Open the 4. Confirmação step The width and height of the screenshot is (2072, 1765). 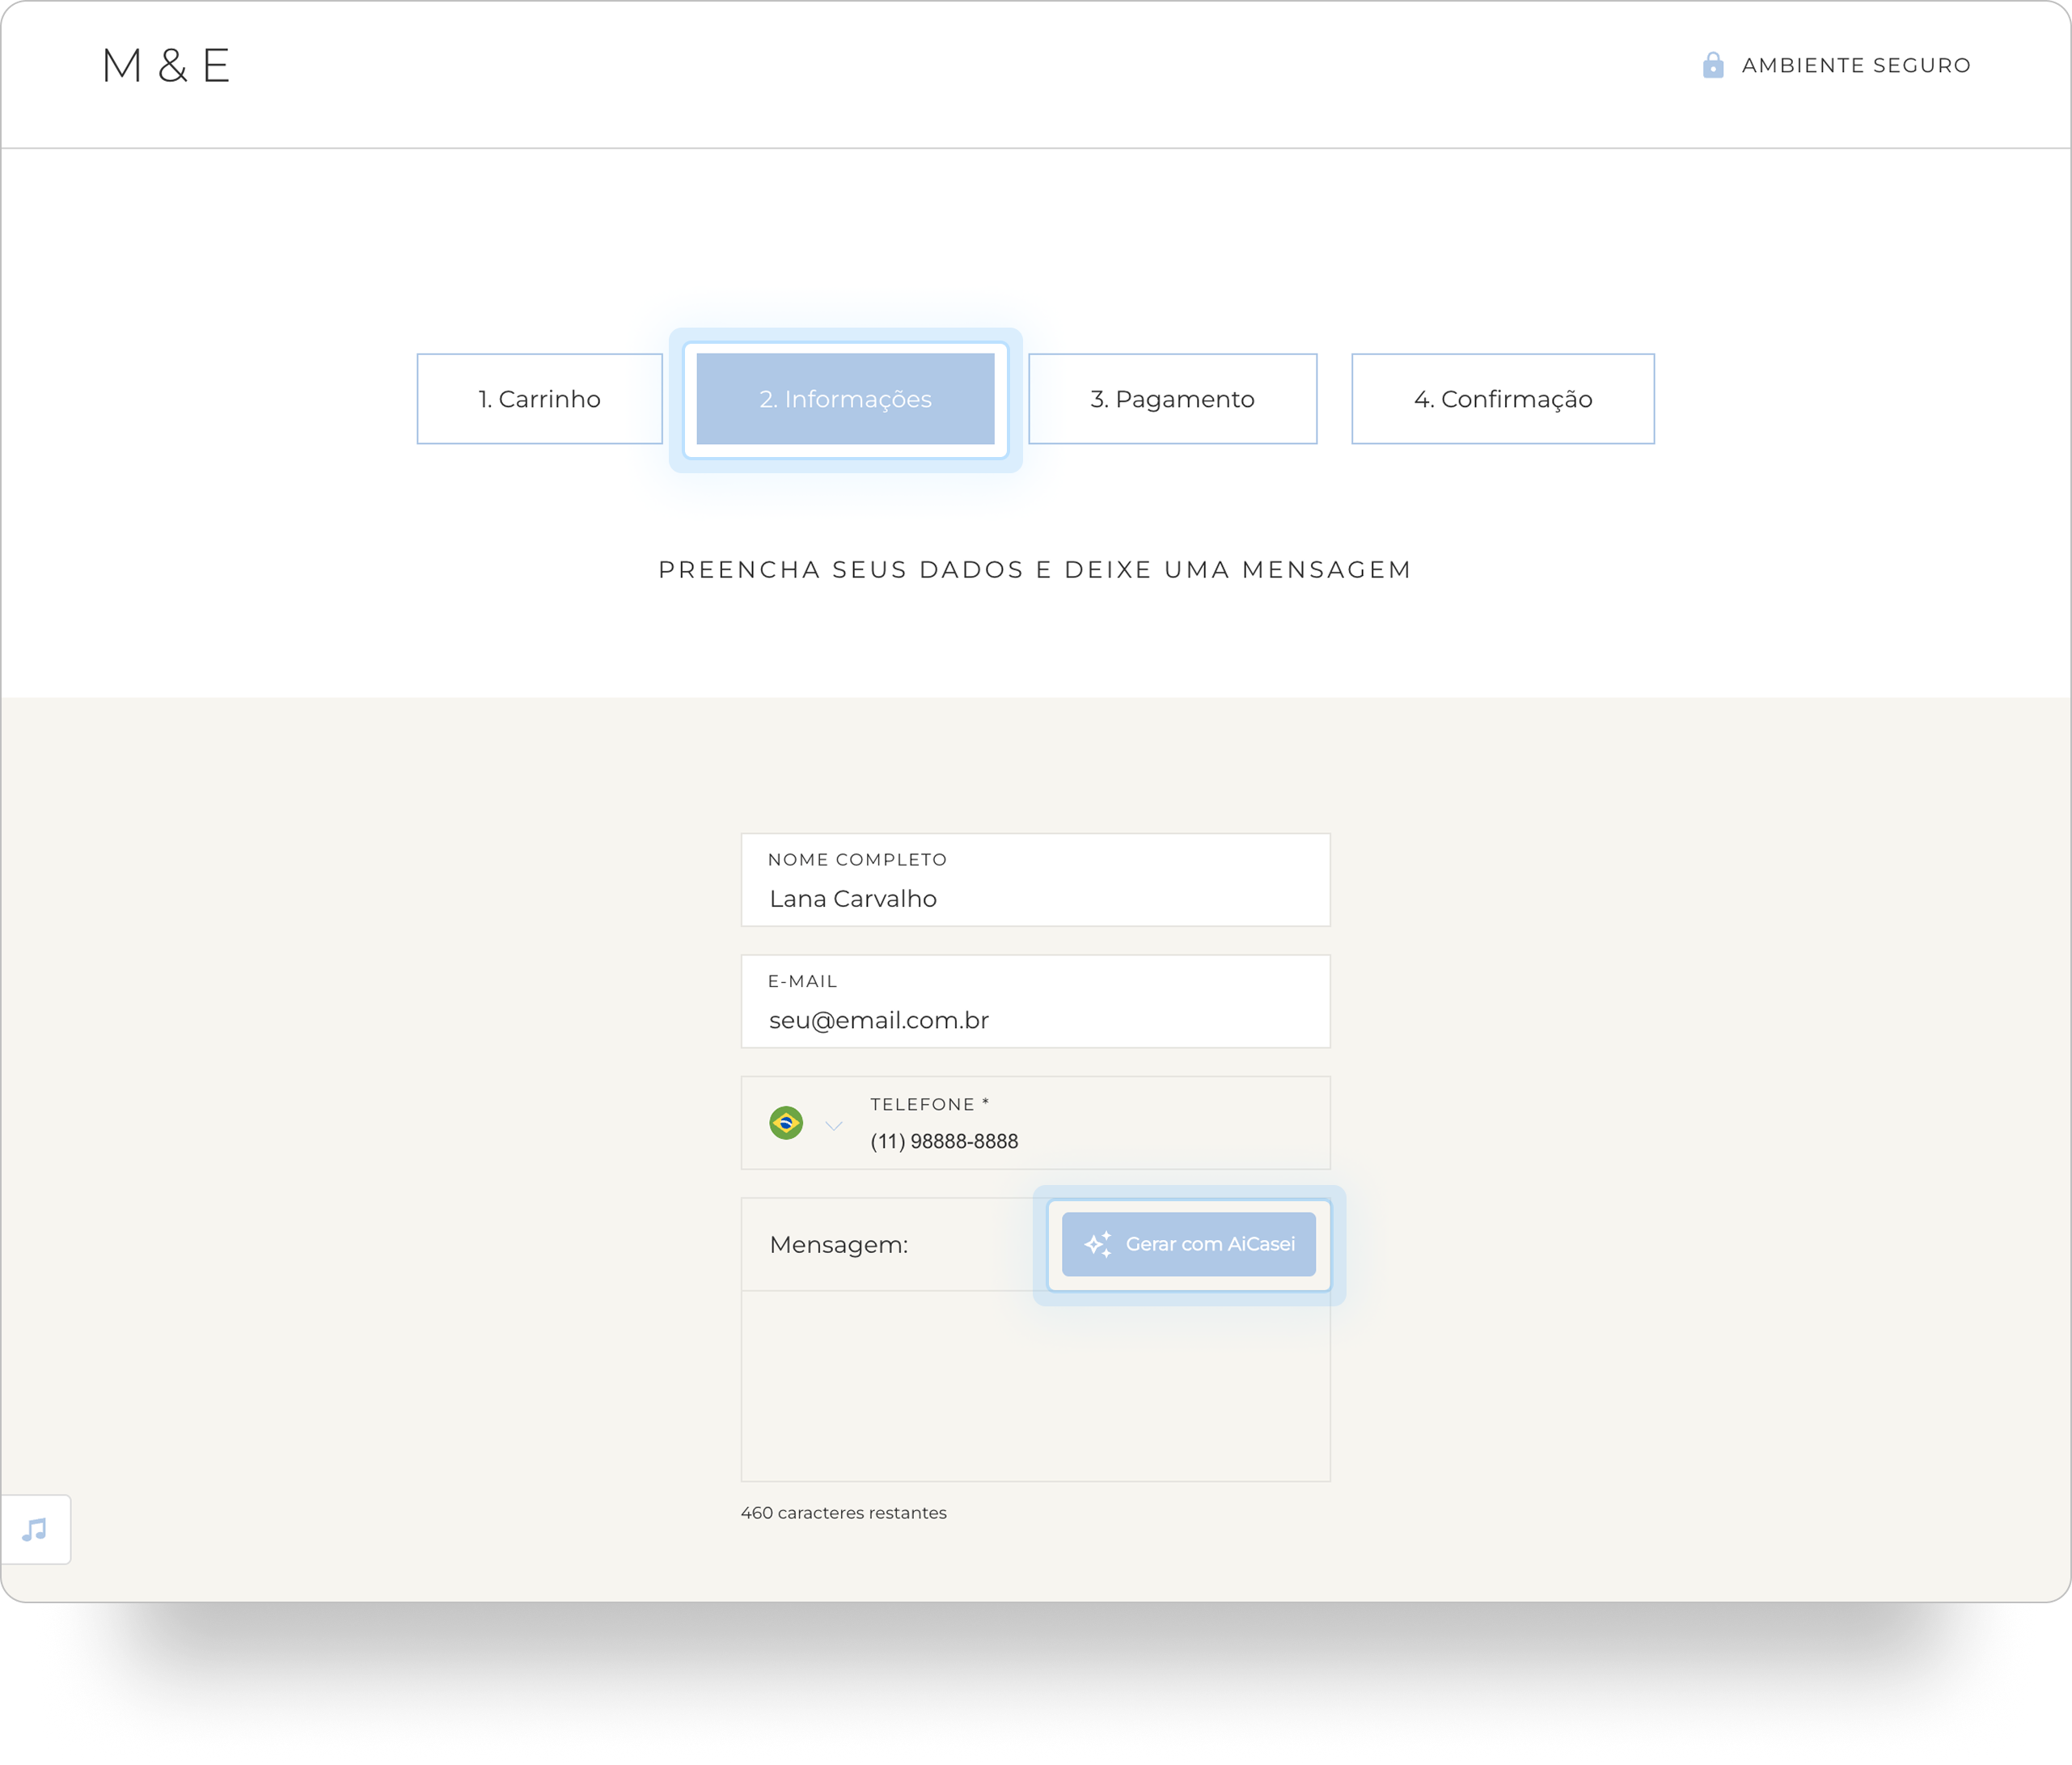(x=1502, y=398)
